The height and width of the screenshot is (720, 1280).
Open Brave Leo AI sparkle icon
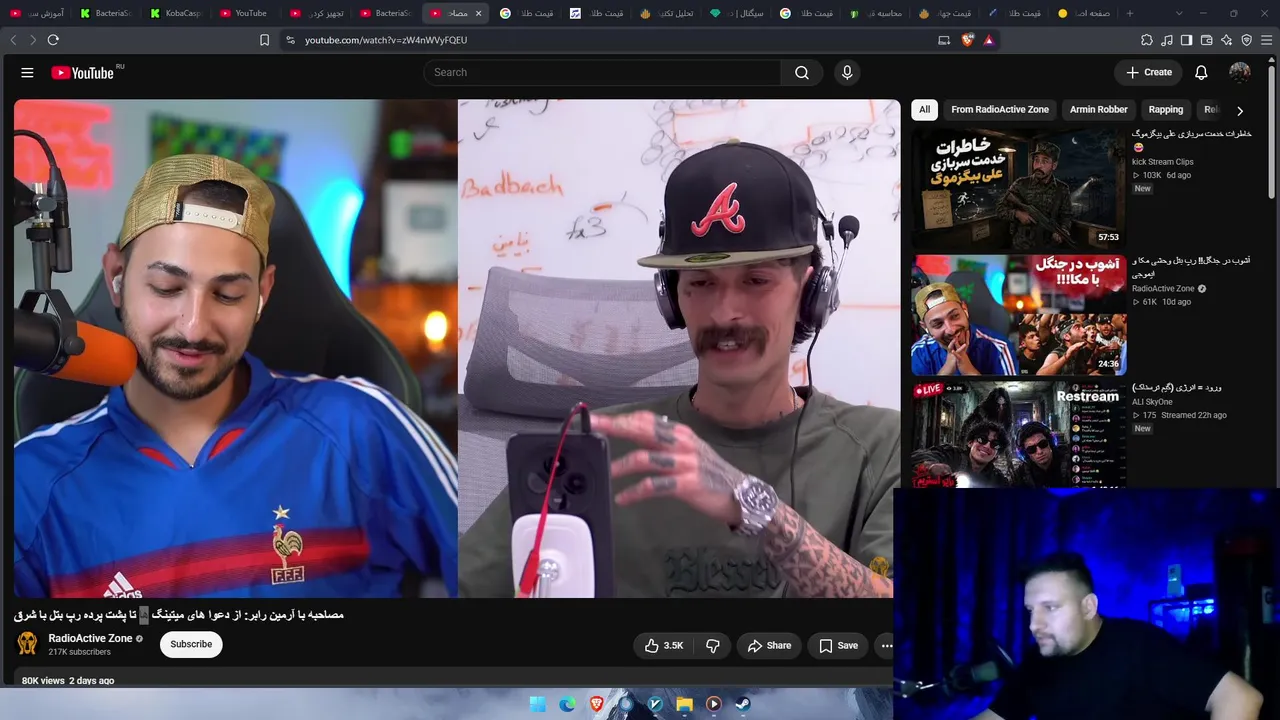click(x=1227, y=40)
